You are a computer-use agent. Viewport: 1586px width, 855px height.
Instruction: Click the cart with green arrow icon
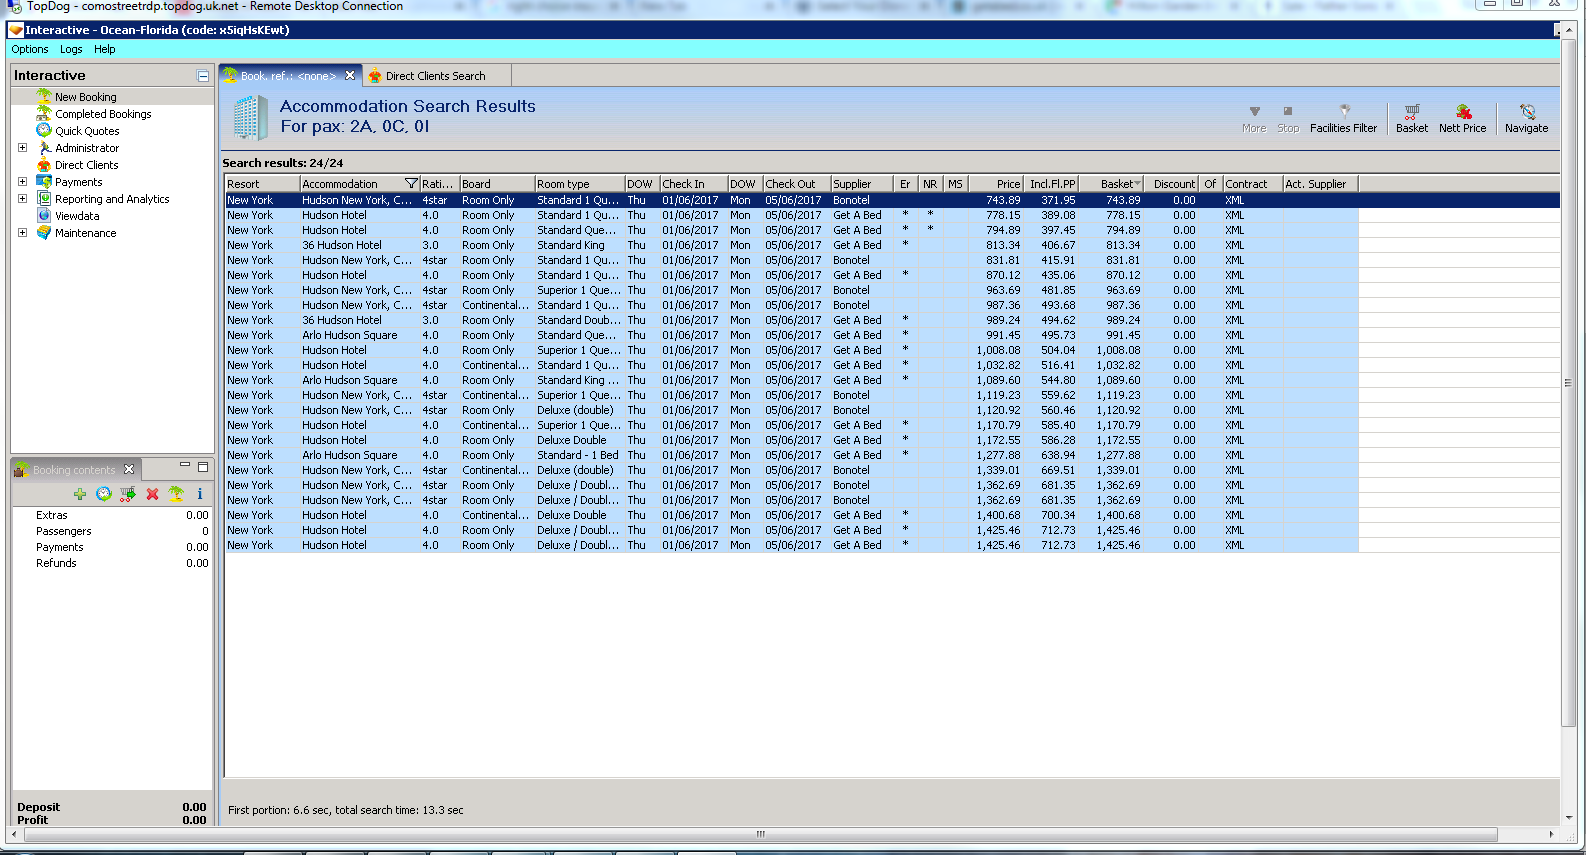[128, 494]
